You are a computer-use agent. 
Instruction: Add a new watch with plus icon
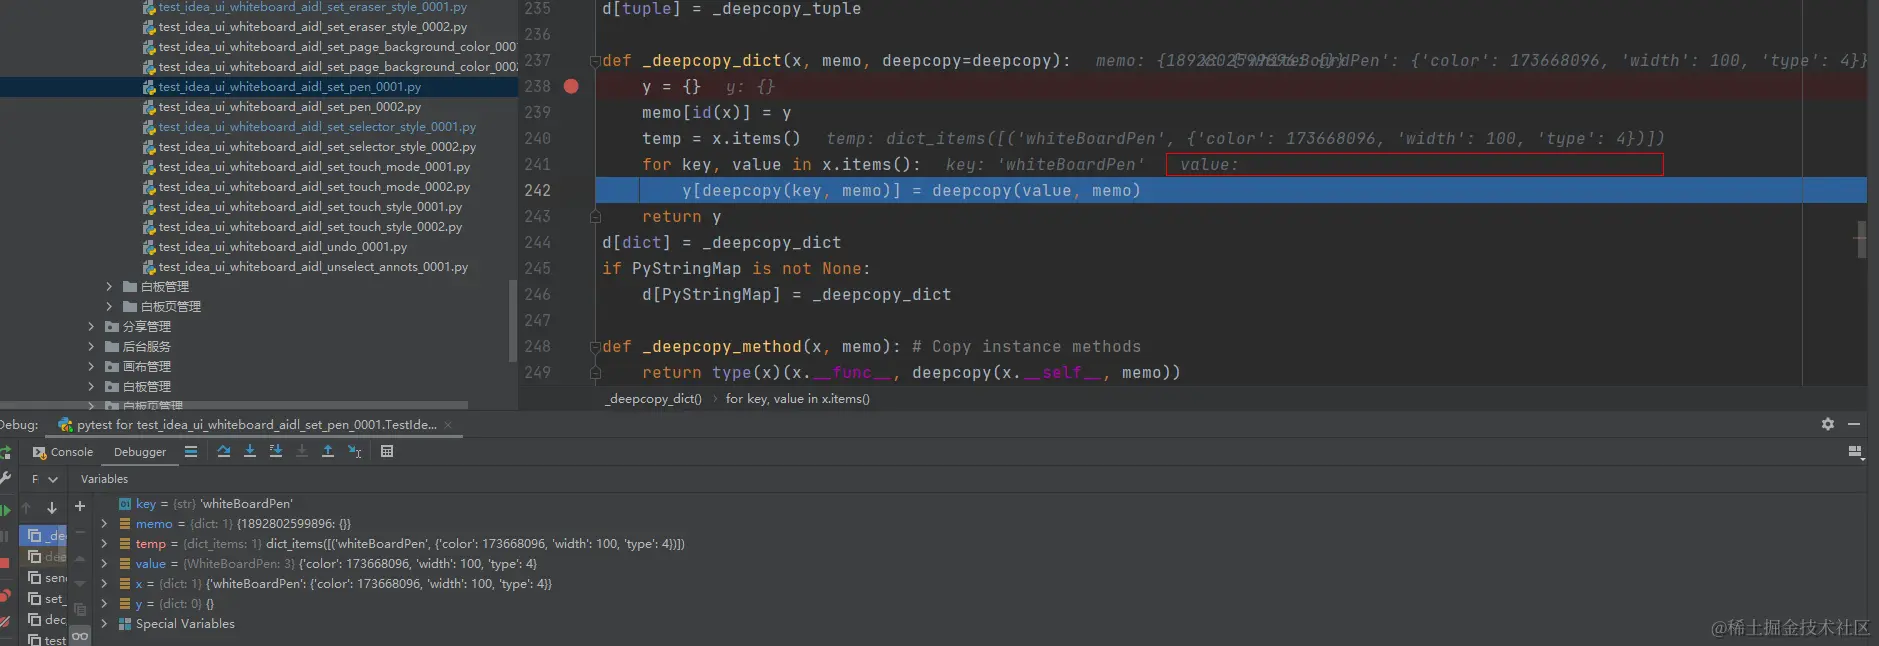pyautogui.click(x=80, y=507)
